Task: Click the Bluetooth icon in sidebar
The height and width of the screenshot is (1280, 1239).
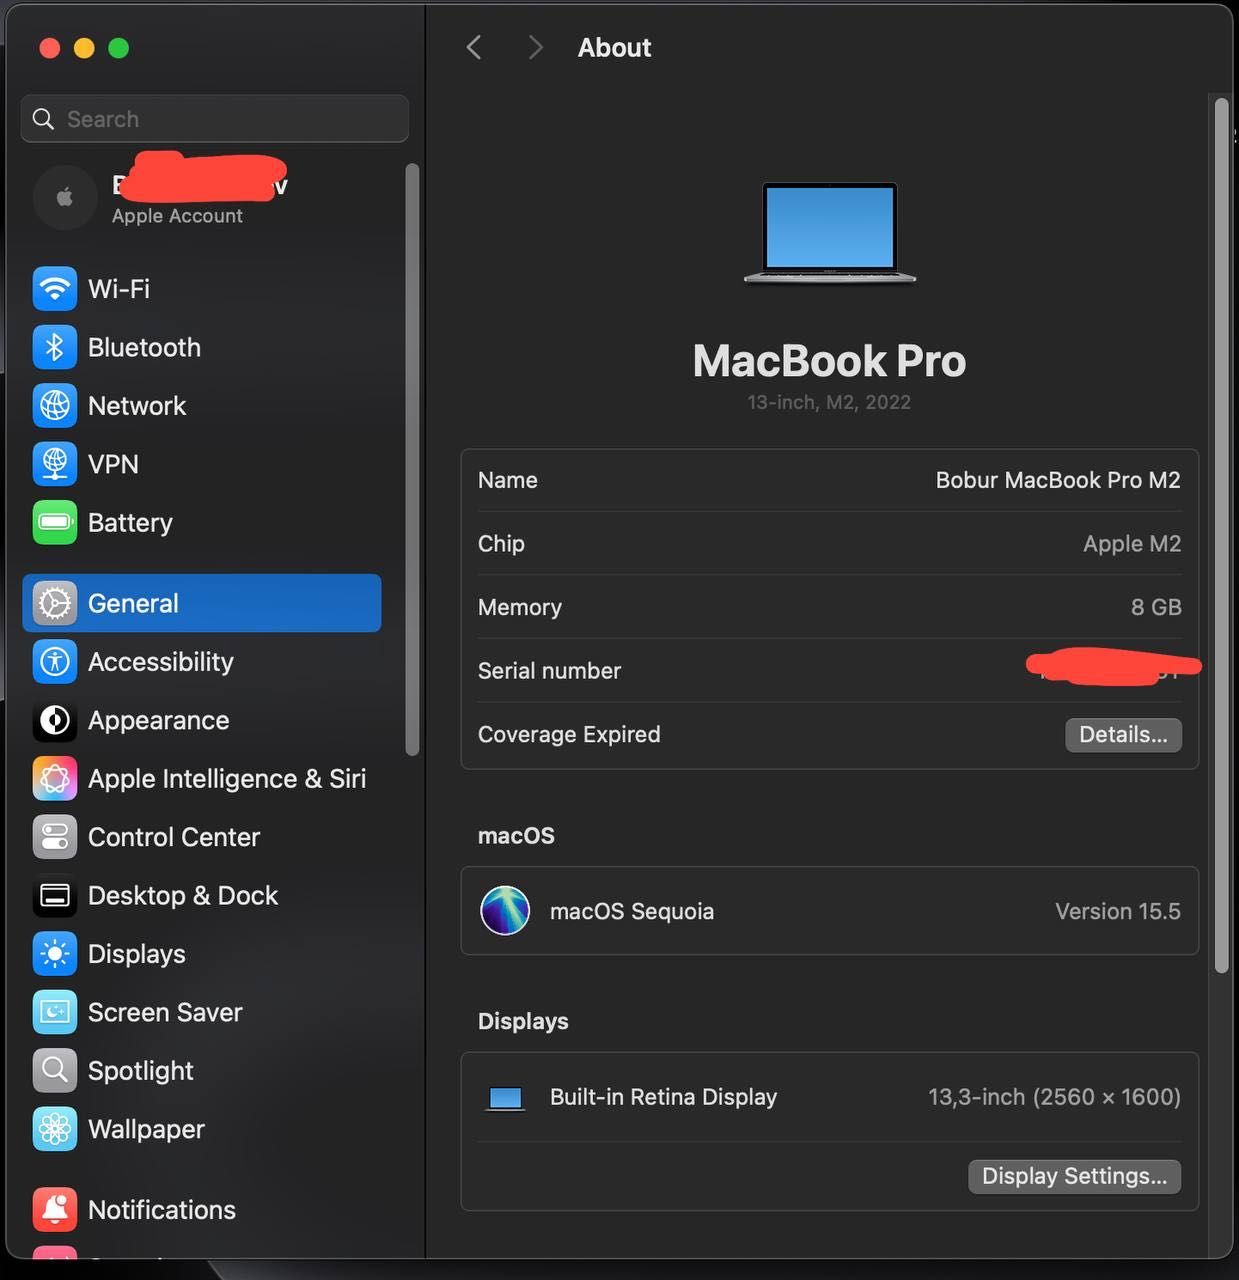Action: [55, 347]
